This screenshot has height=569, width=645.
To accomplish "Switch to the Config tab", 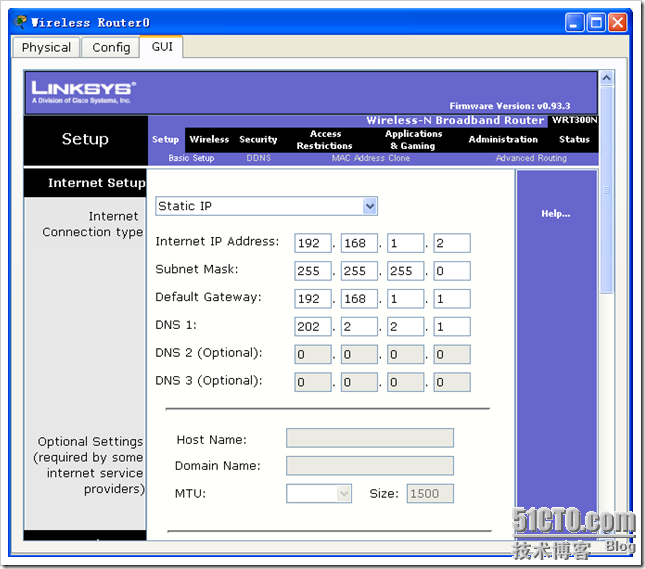I will click(x=111, y=47).
